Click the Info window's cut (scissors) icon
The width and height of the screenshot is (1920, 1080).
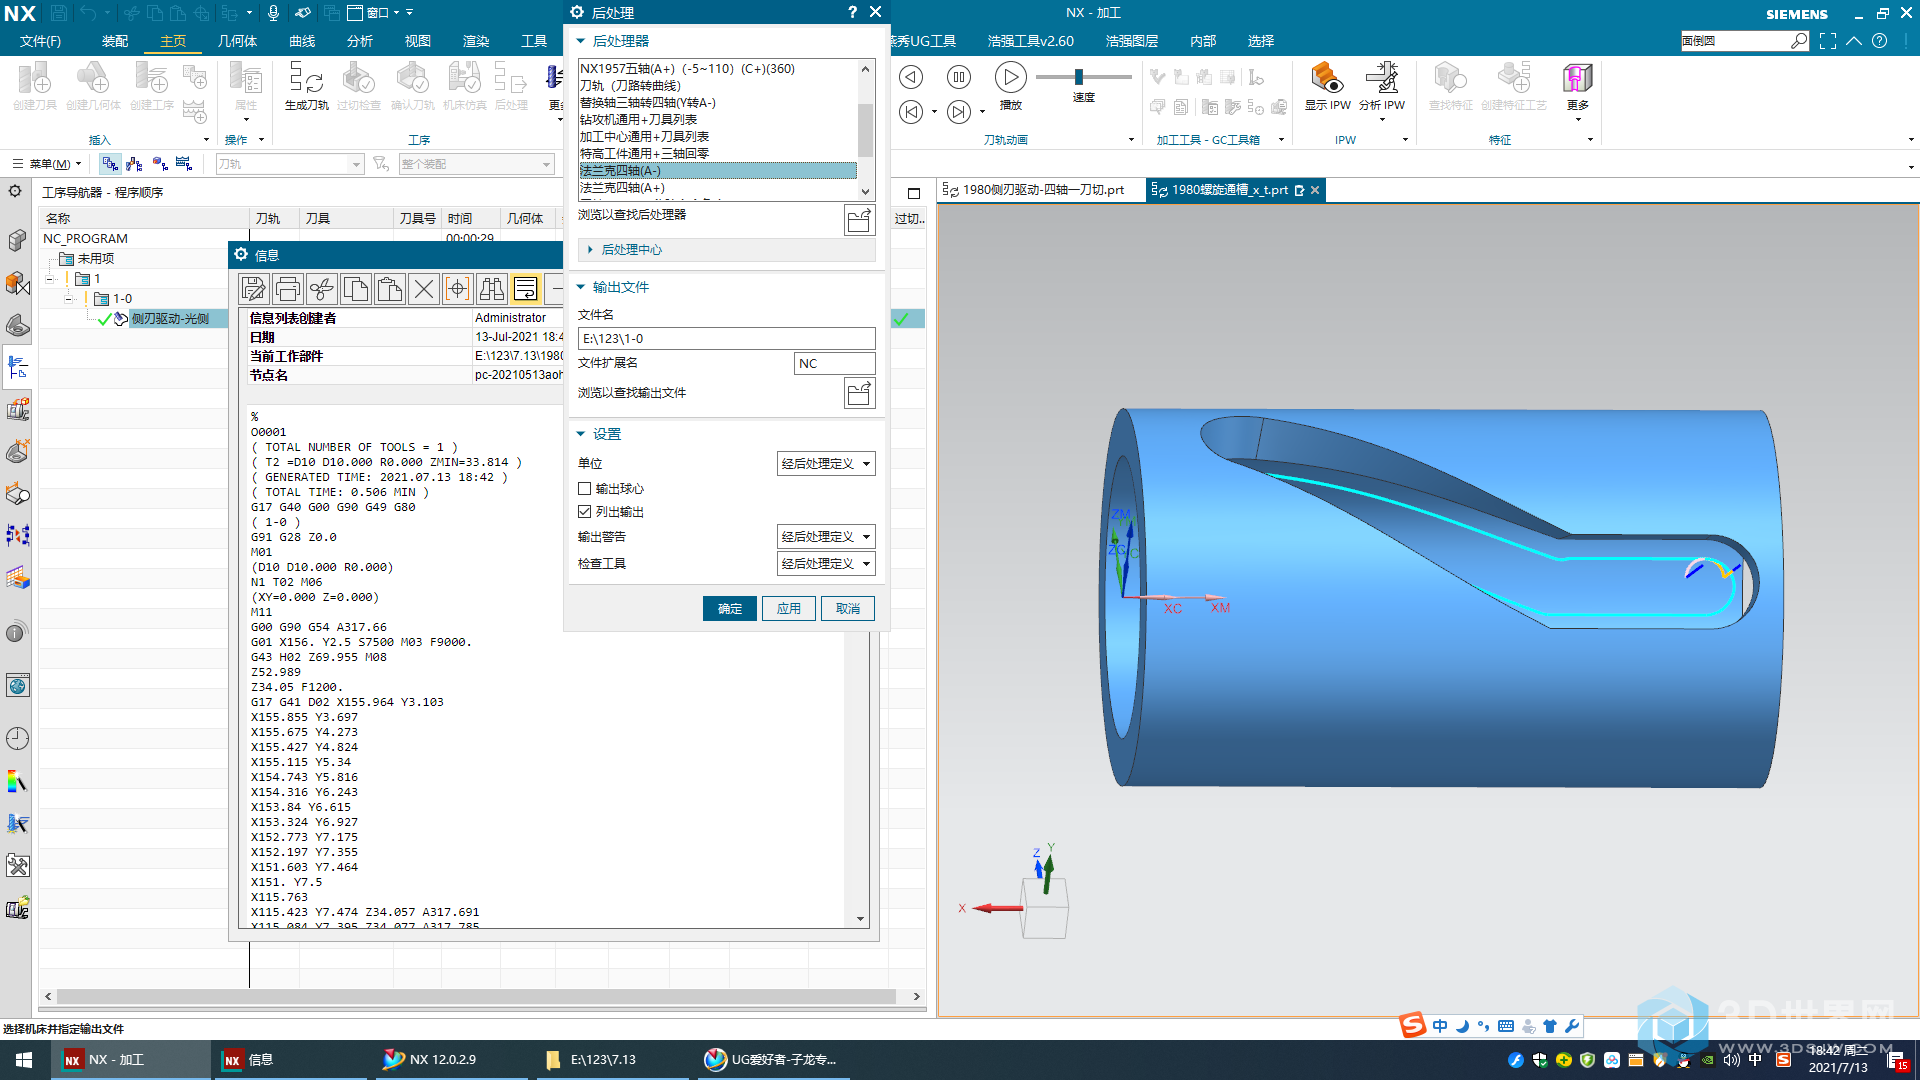click(322, 289)
